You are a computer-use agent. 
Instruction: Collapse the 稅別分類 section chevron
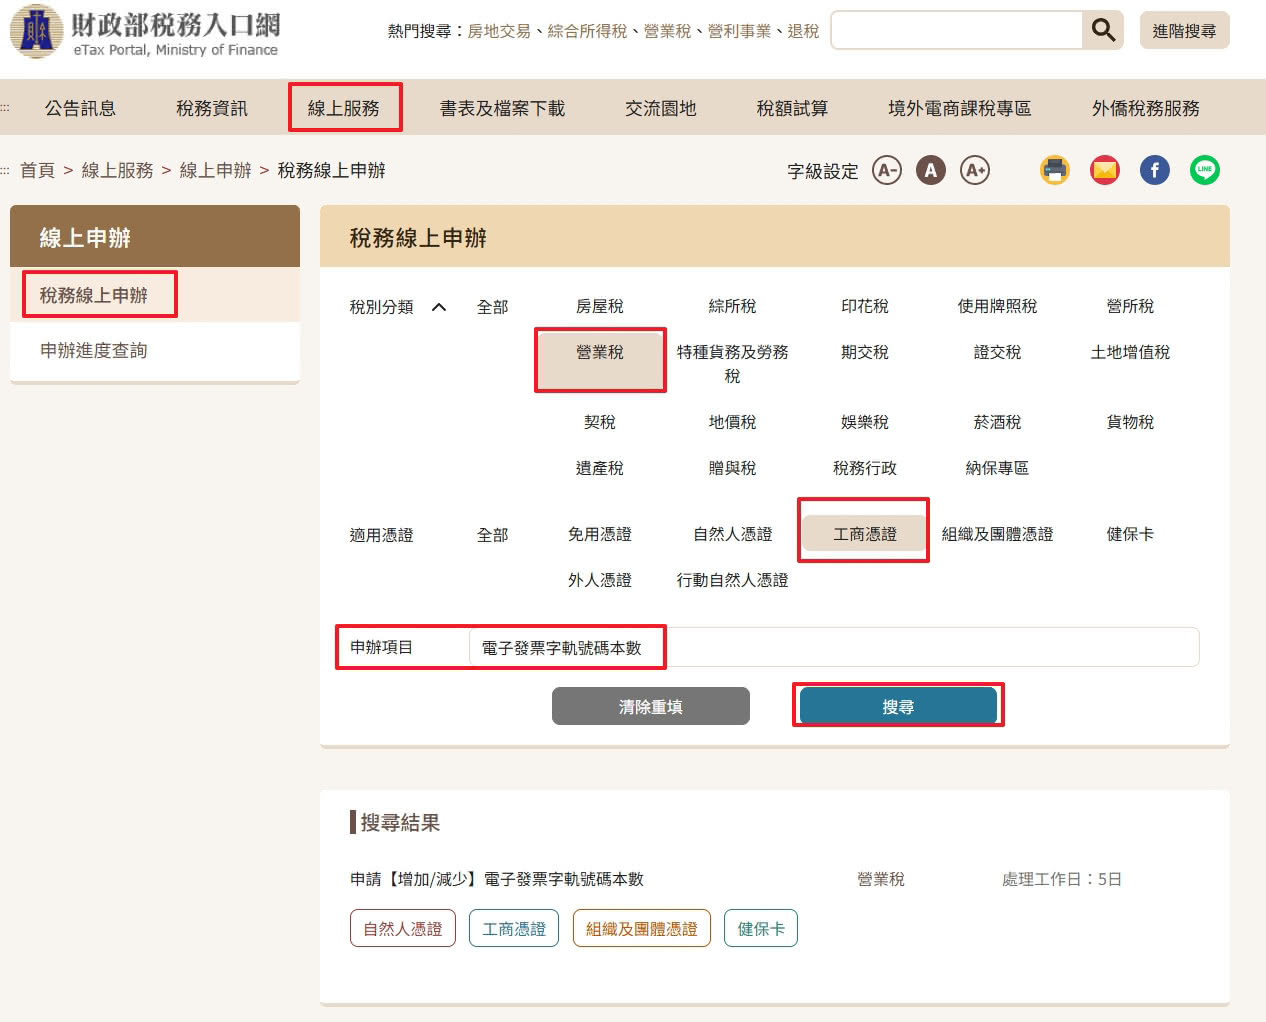438,308
